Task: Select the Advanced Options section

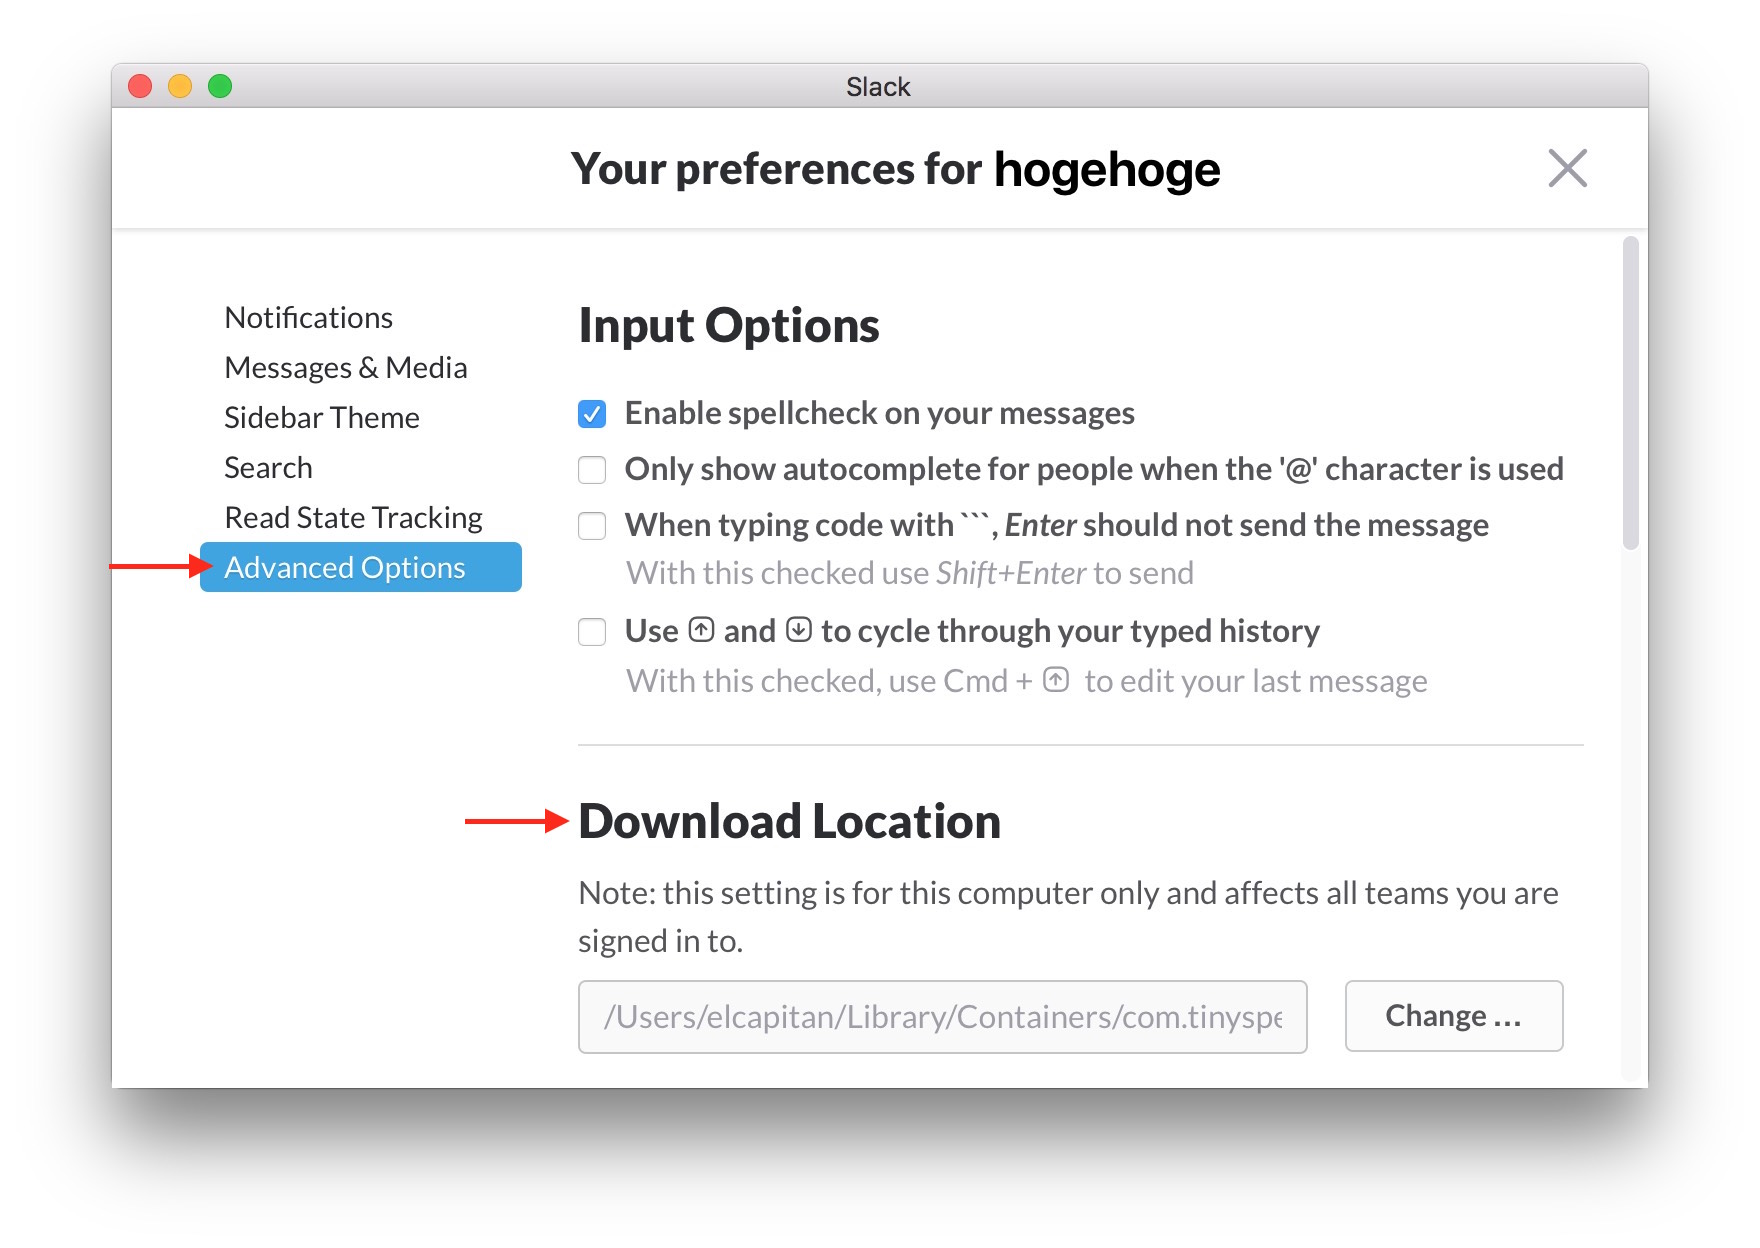Action: (361, 567)
